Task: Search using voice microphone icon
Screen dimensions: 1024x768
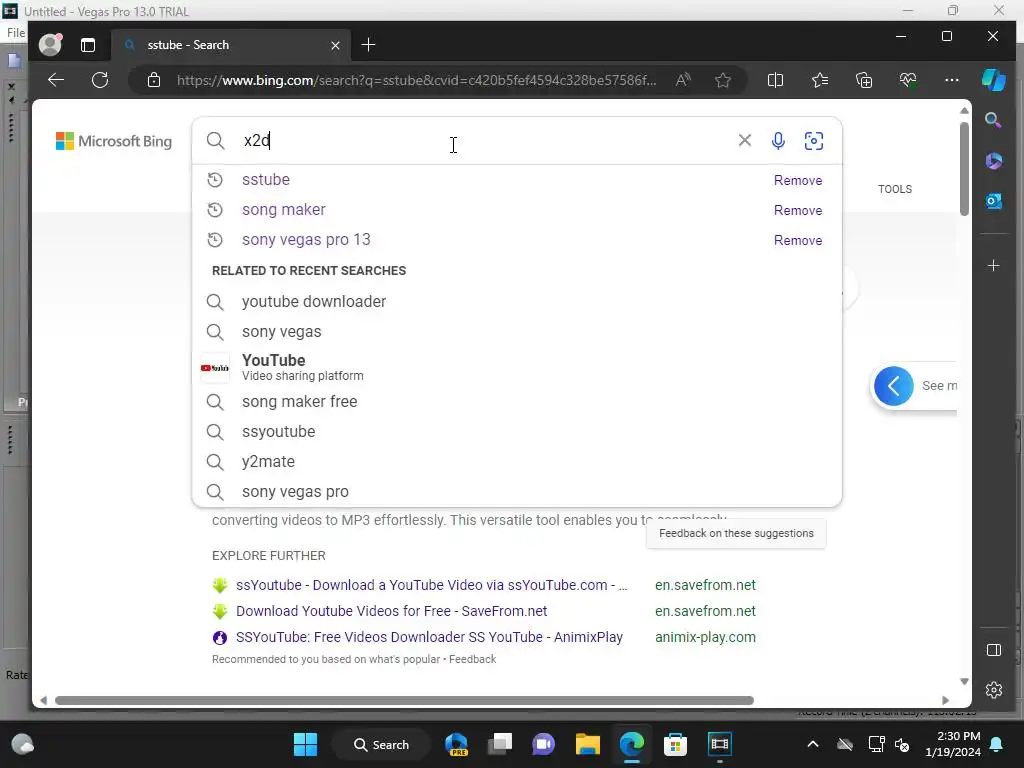Action: [x=778, y=140]
